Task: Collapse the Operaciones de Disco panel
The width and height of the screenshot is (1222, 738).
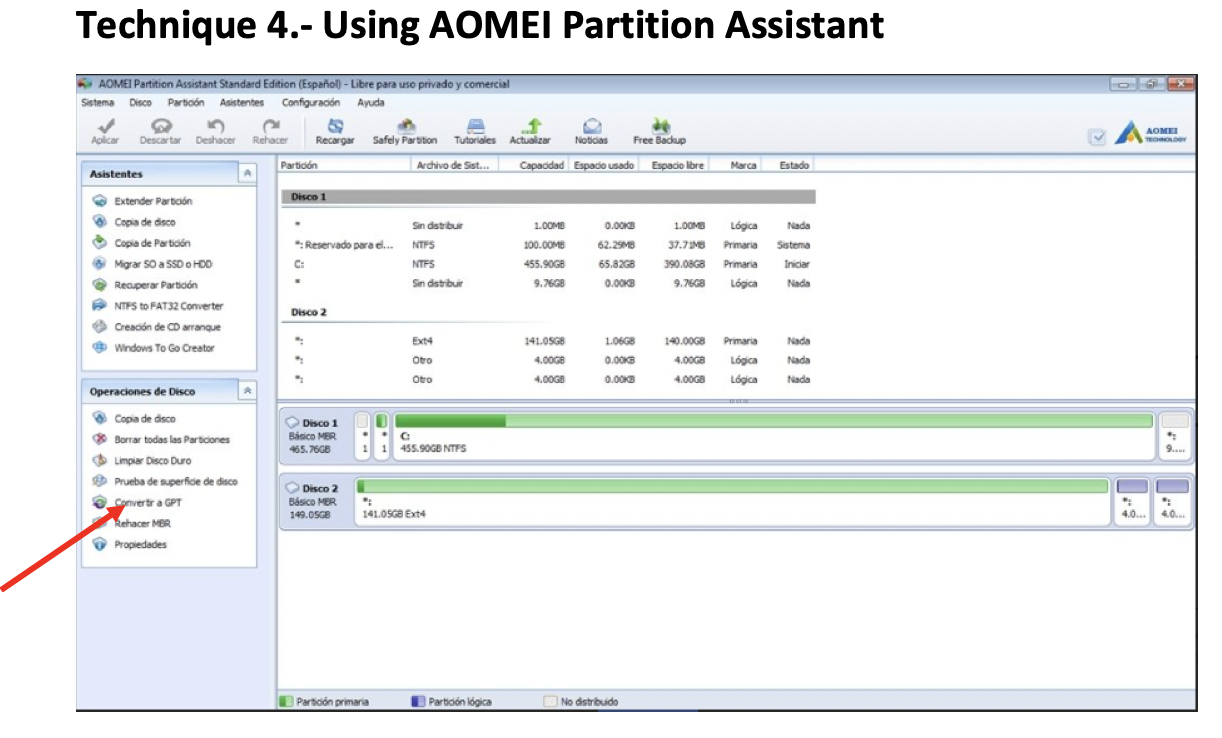Action: 247,391
